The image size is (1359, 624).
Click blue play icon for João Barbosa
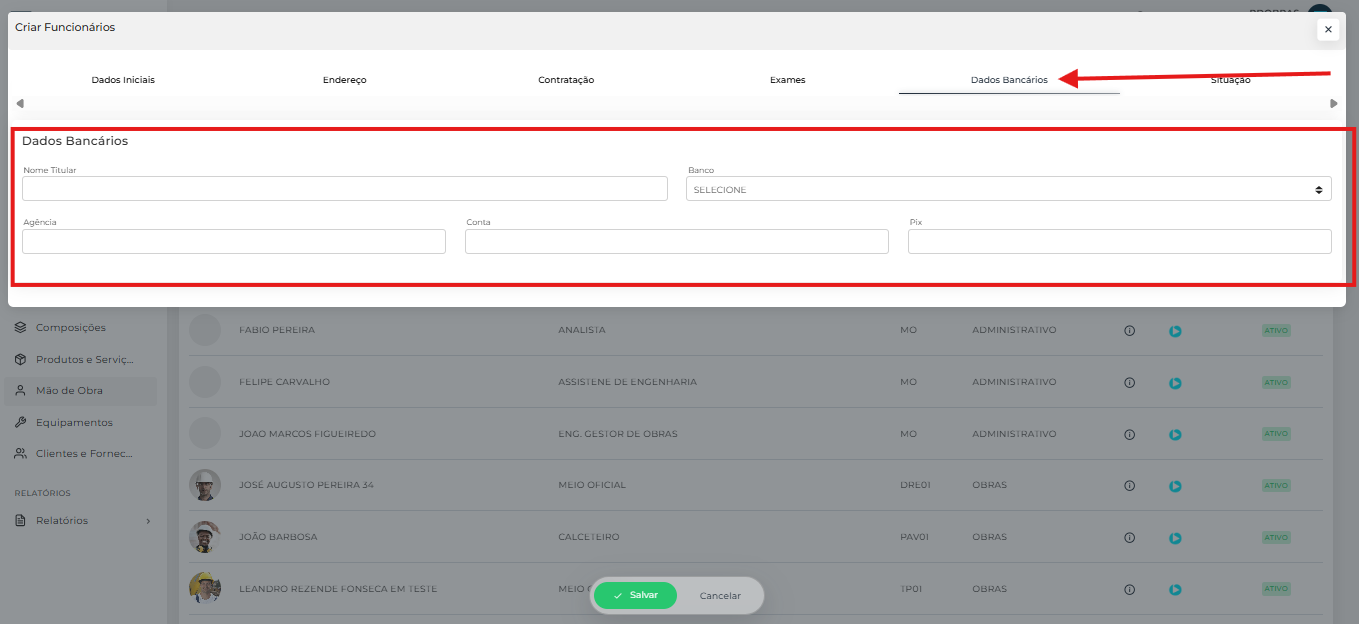[x=1175, y=538]
